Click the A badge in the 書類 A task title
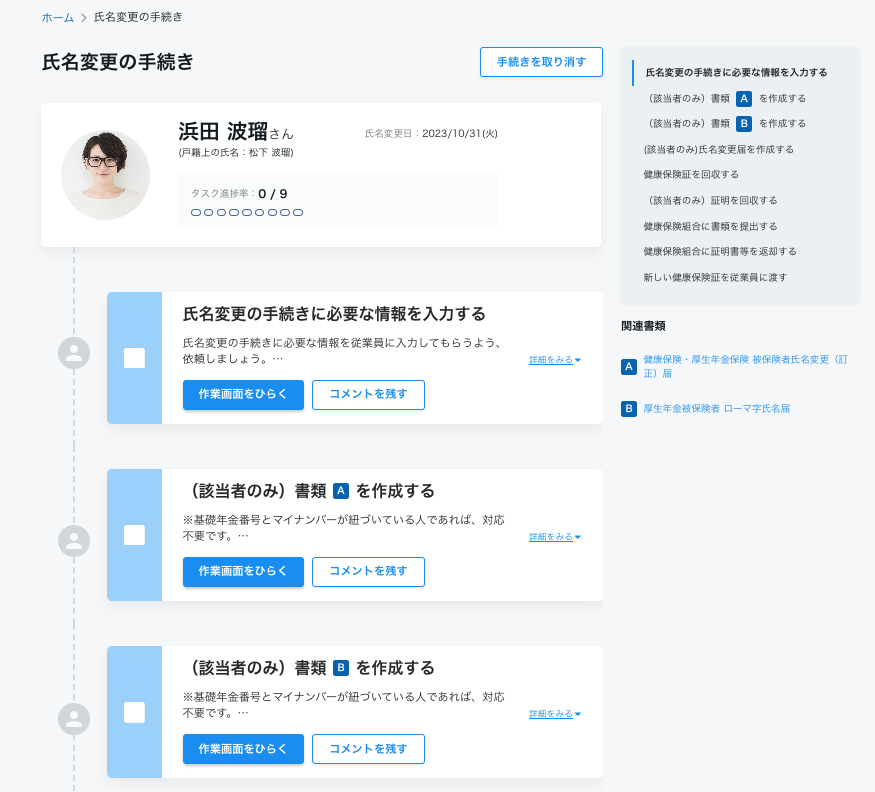 point(341,491)
